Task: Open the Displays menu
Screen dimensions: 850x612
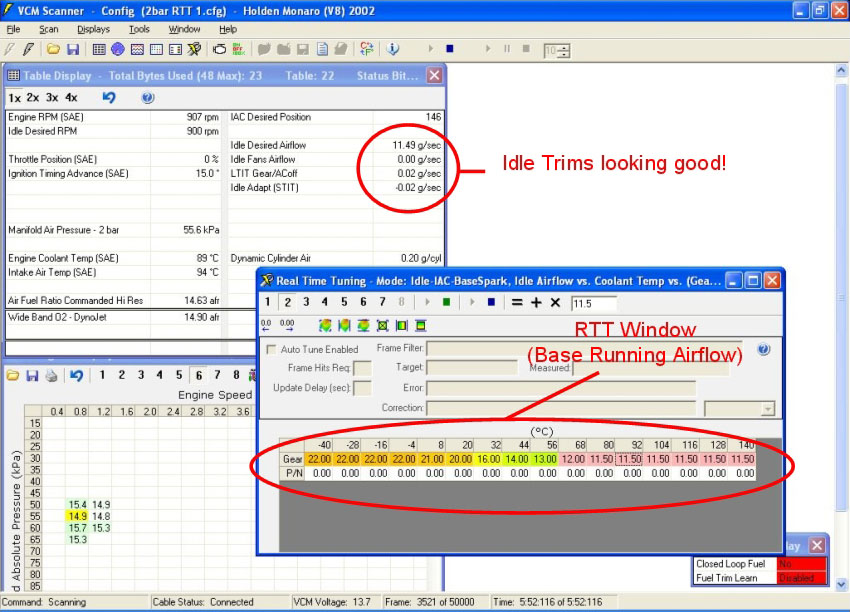Action: pyautogui.click(x=93, y=29)
